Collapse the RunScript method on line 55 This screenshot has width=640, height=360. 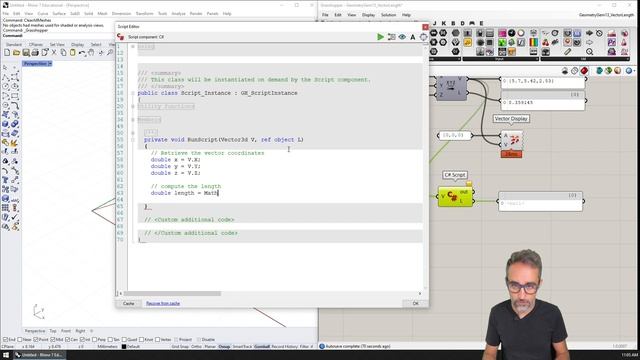point(133,140)
